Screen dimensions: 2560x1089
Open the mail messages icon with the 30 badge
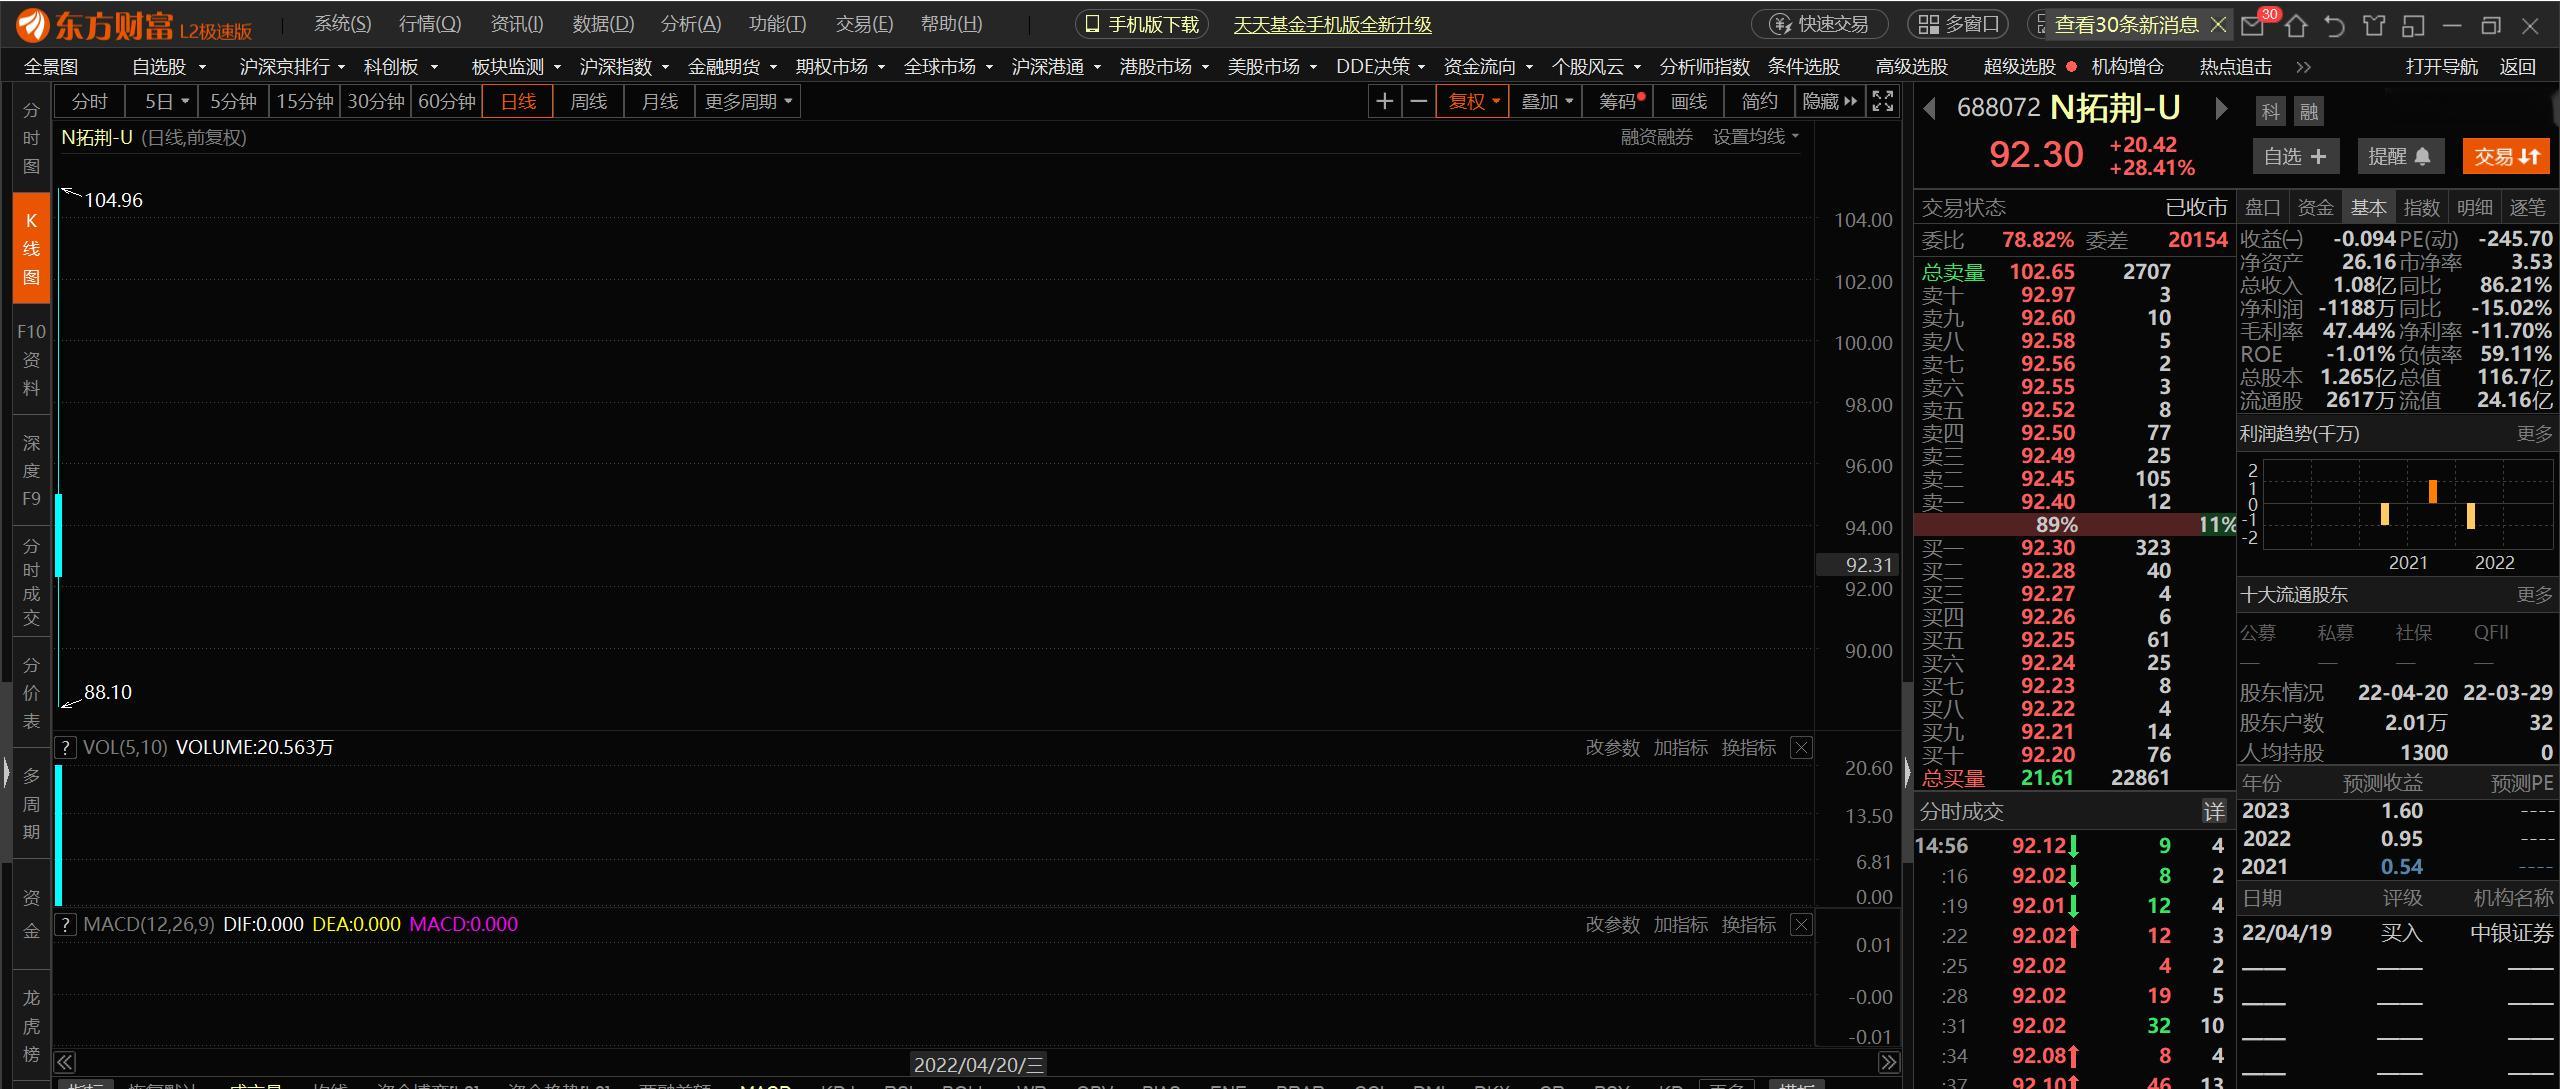(x=2252, y=25)
